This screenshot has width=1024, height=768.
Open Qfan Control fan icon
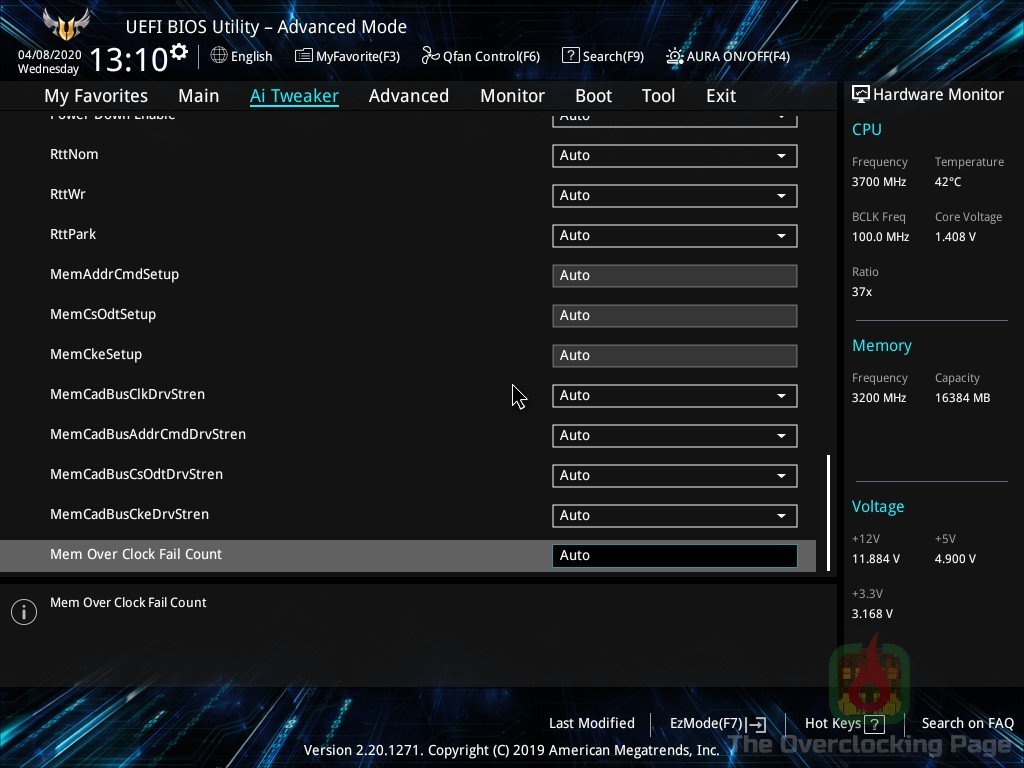coord(430,56)
